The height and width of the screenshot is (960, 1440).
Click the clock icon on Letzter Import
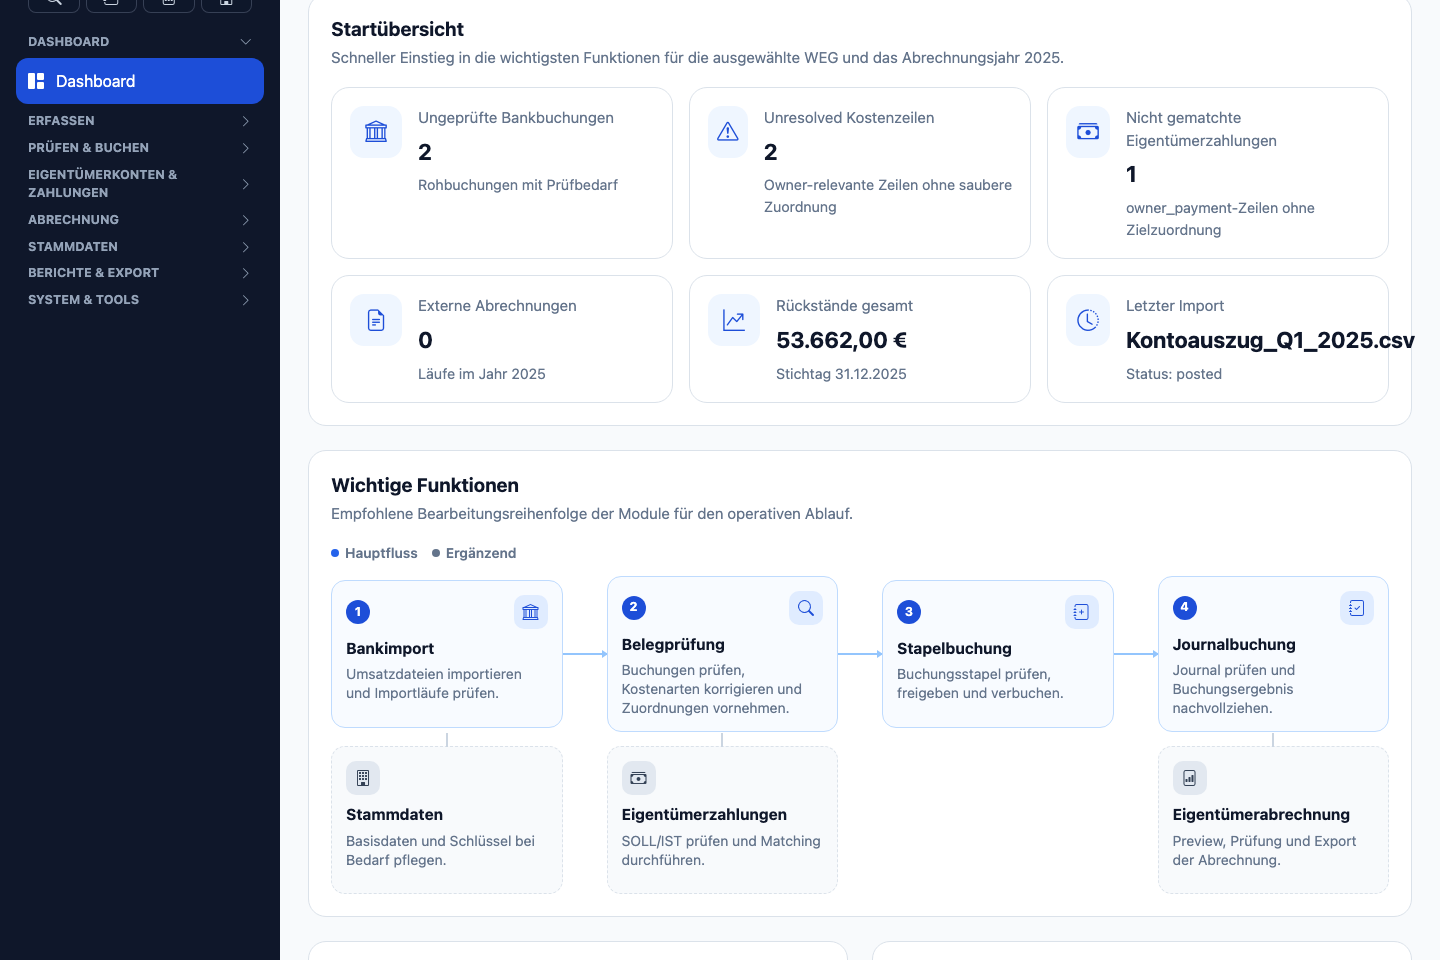pos(1088,320)
